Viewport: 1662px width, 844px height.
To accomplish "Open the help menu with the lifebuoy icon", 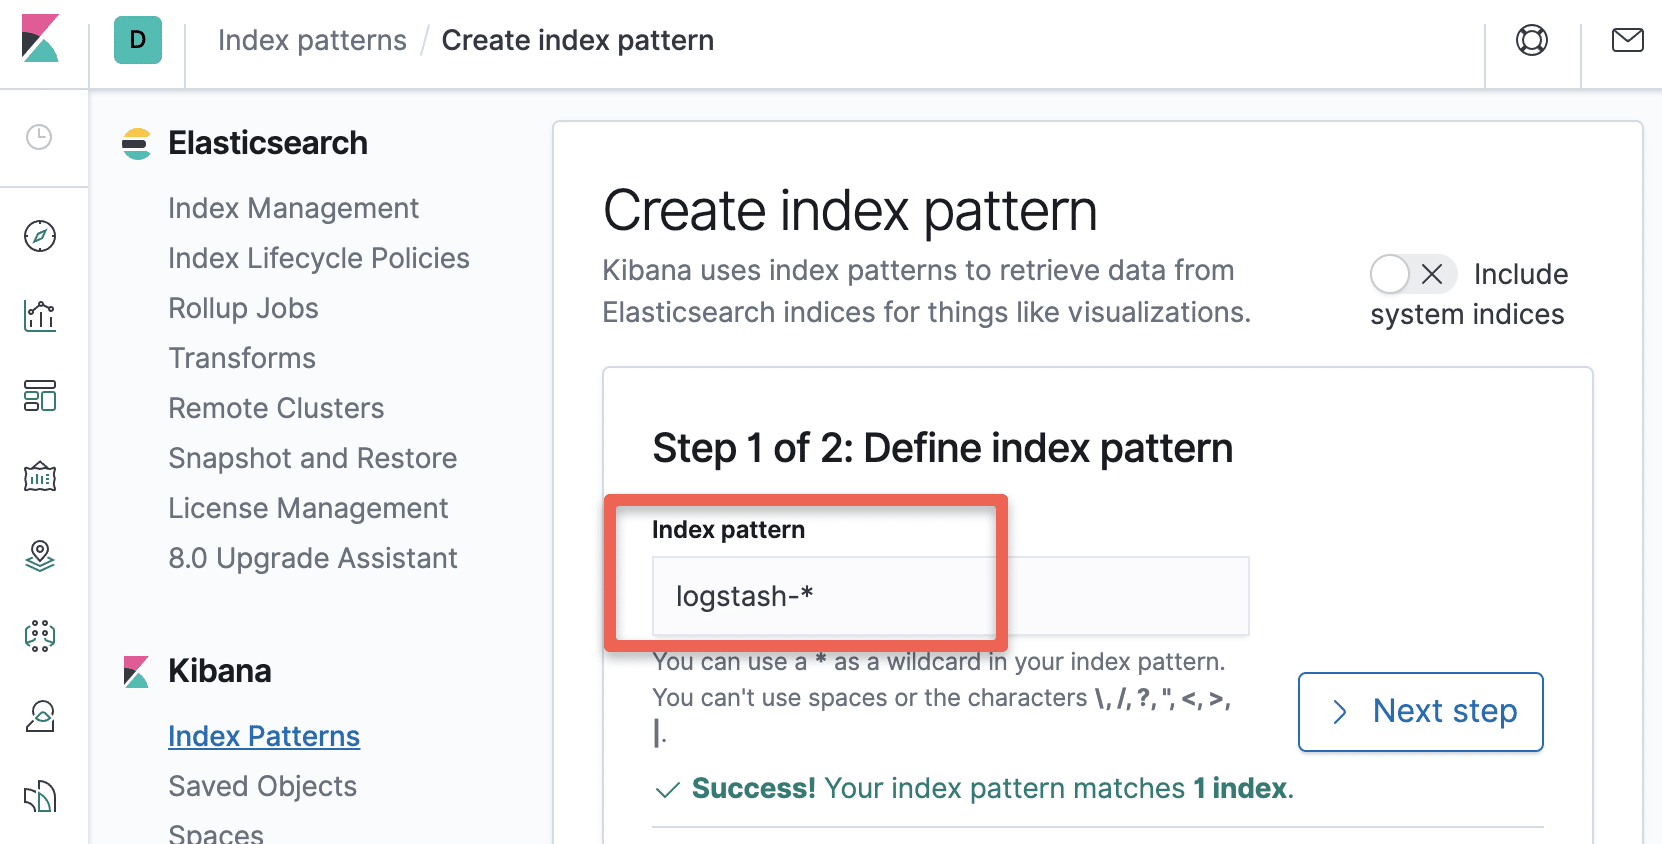I will pos(1532,40).
